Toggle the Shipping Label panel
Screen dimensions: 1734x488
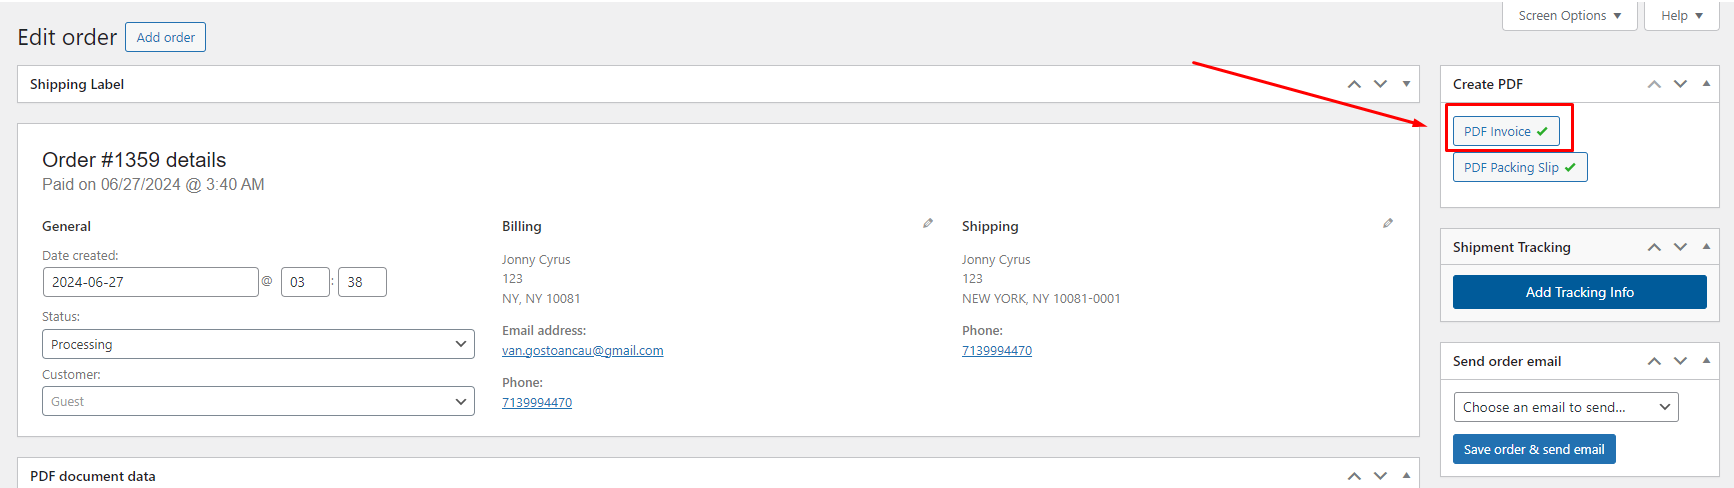1406,84
